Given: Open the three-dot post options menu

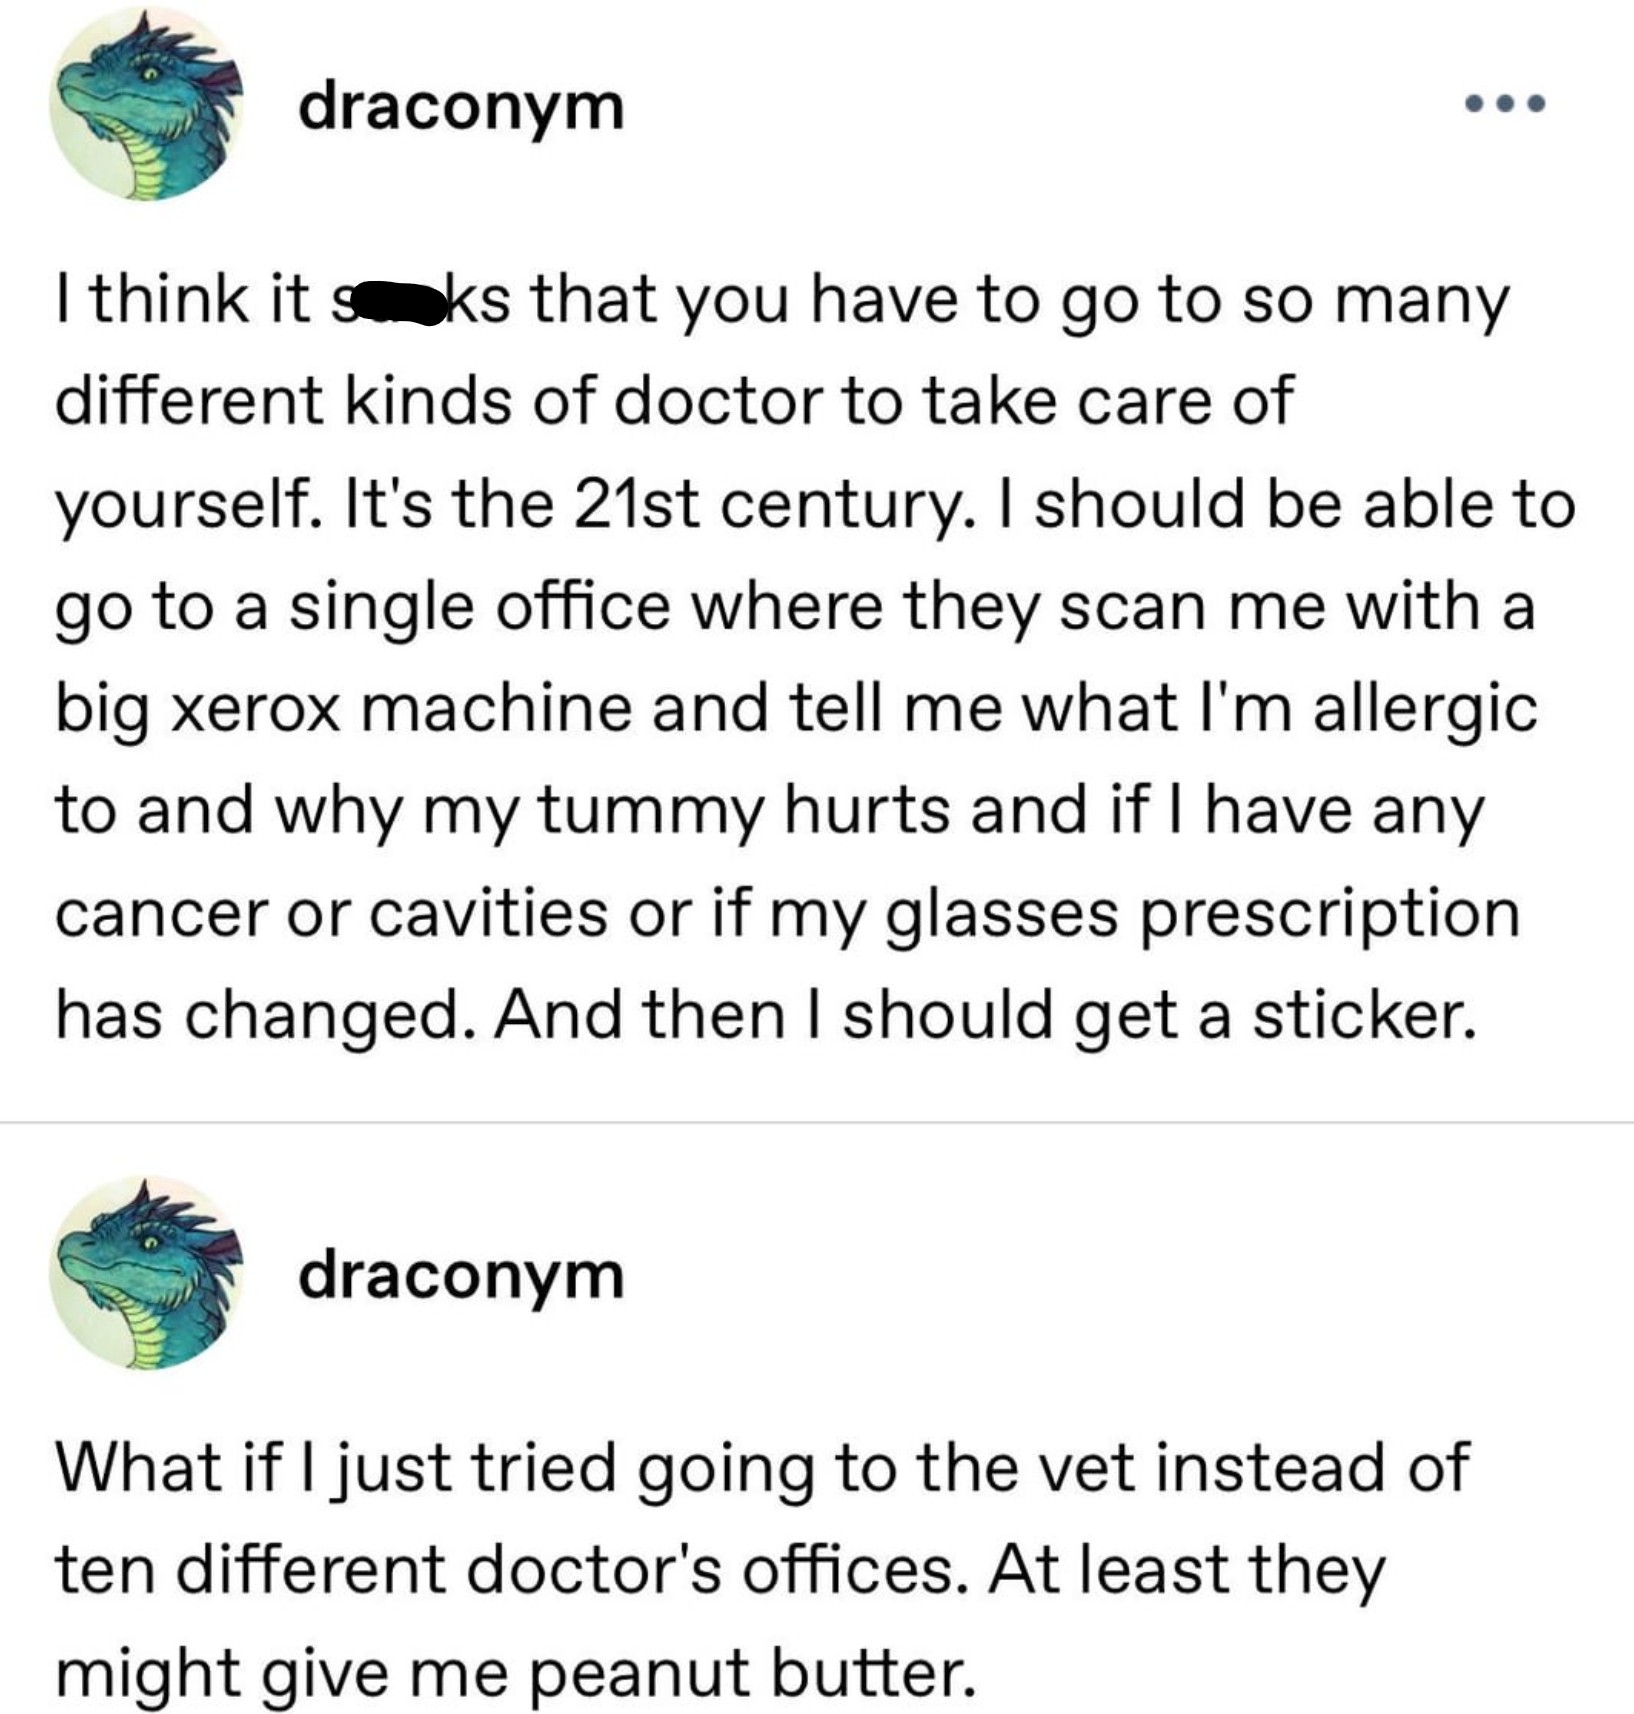Looking at the screenshot, I should coord(1504,102).
